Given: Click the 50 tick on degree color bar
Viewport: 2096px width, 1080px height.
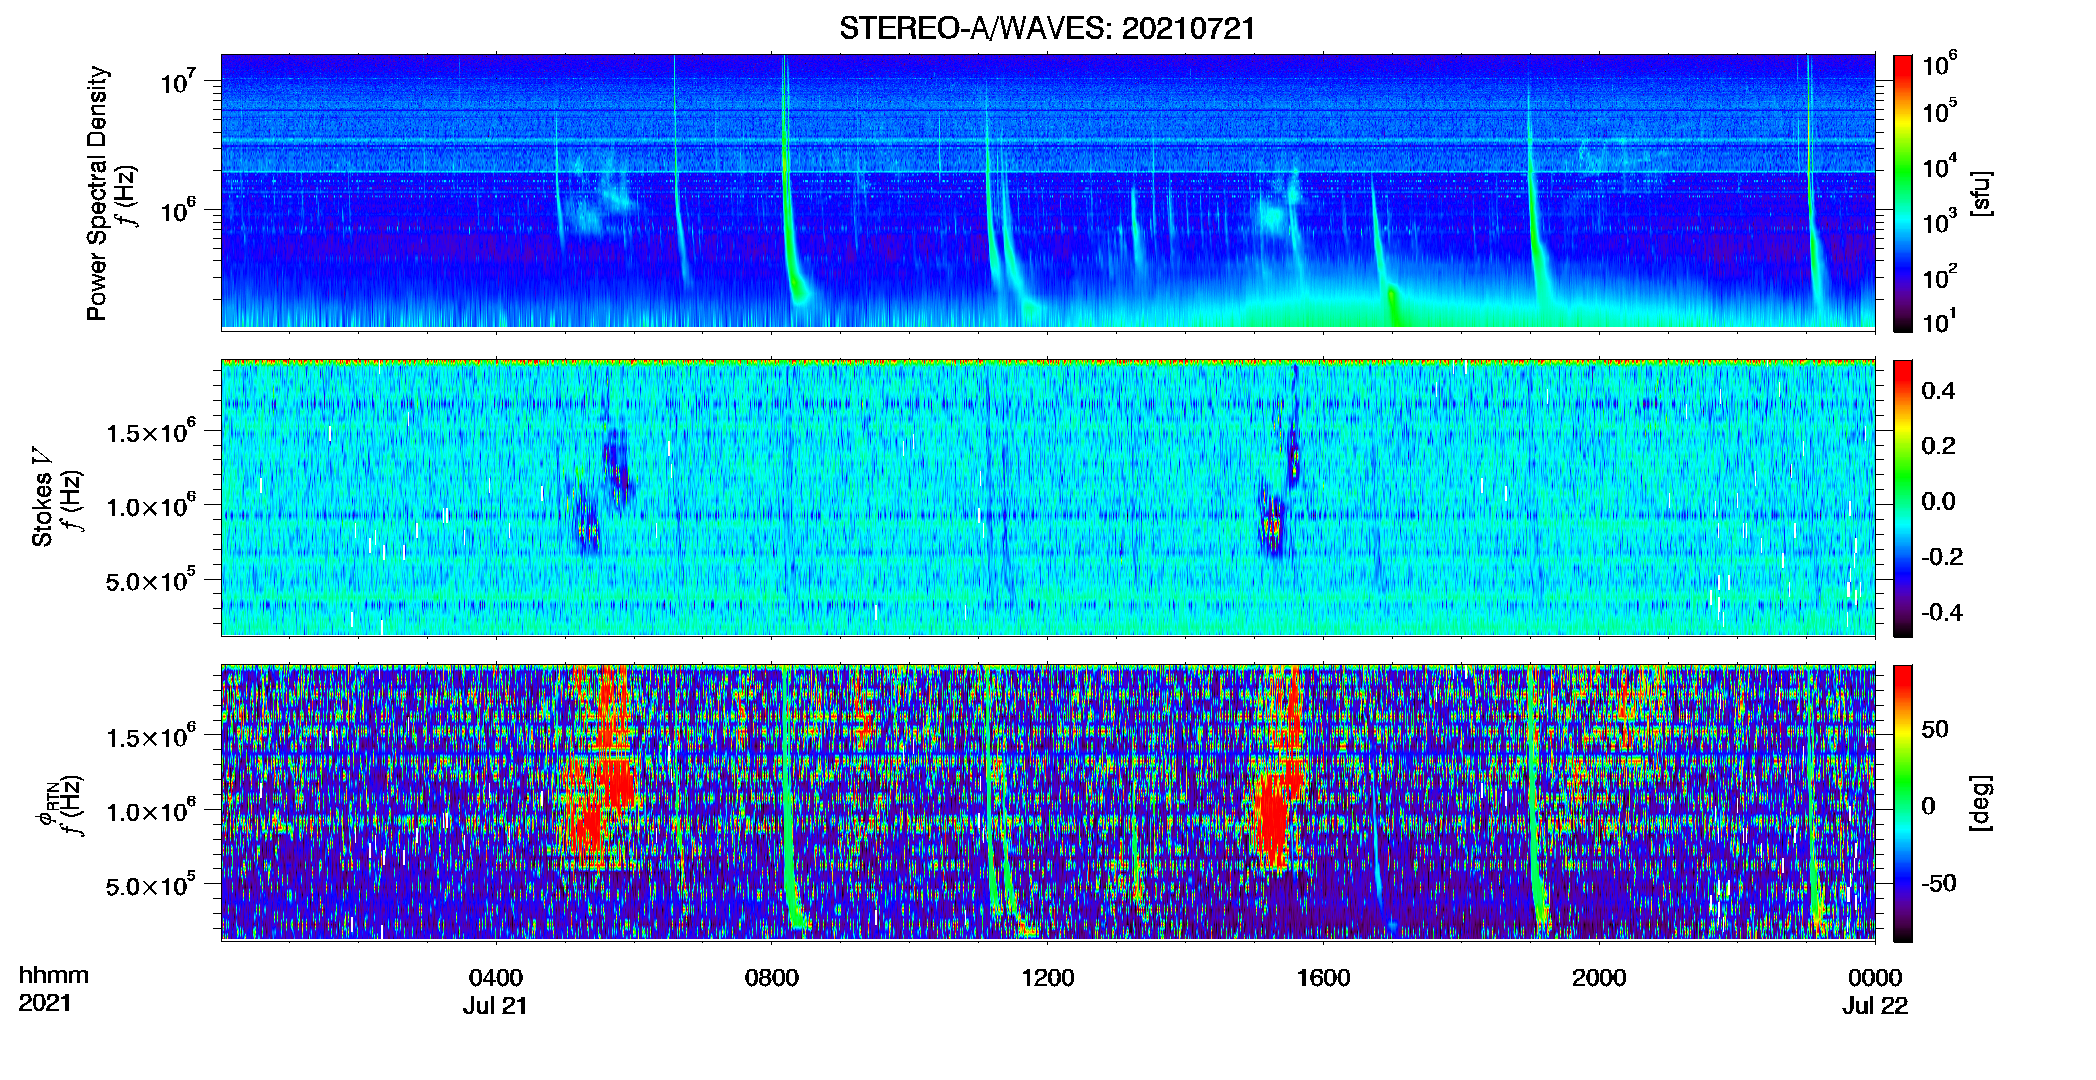Looking at the screenshot, I should [1935, 729].
